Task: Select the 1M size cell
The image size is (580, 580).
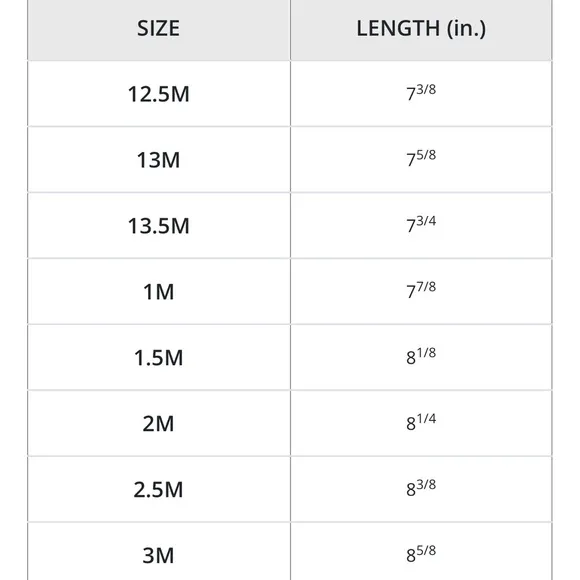Action: click(159, 291)
